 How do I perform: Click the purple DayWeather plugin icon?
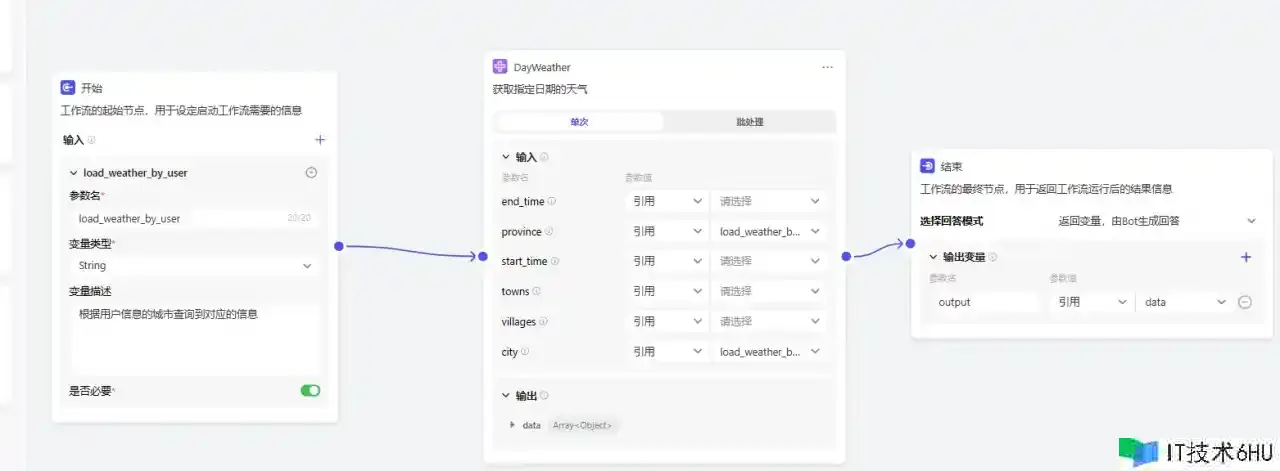[x=500, y=67]
